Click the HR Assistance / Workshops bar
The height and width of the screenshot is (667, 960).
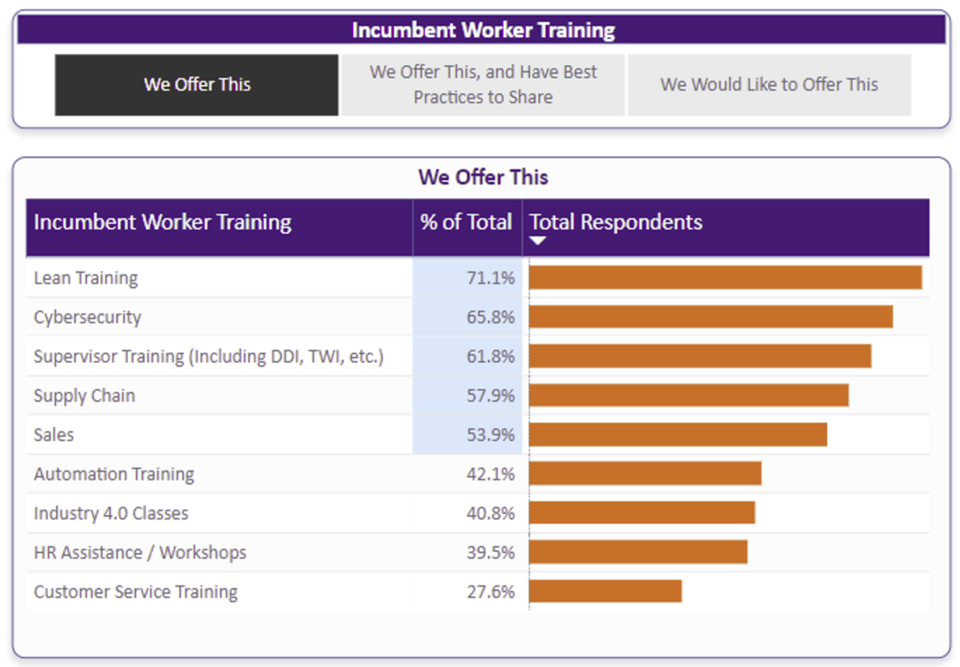tap(638, 552)
